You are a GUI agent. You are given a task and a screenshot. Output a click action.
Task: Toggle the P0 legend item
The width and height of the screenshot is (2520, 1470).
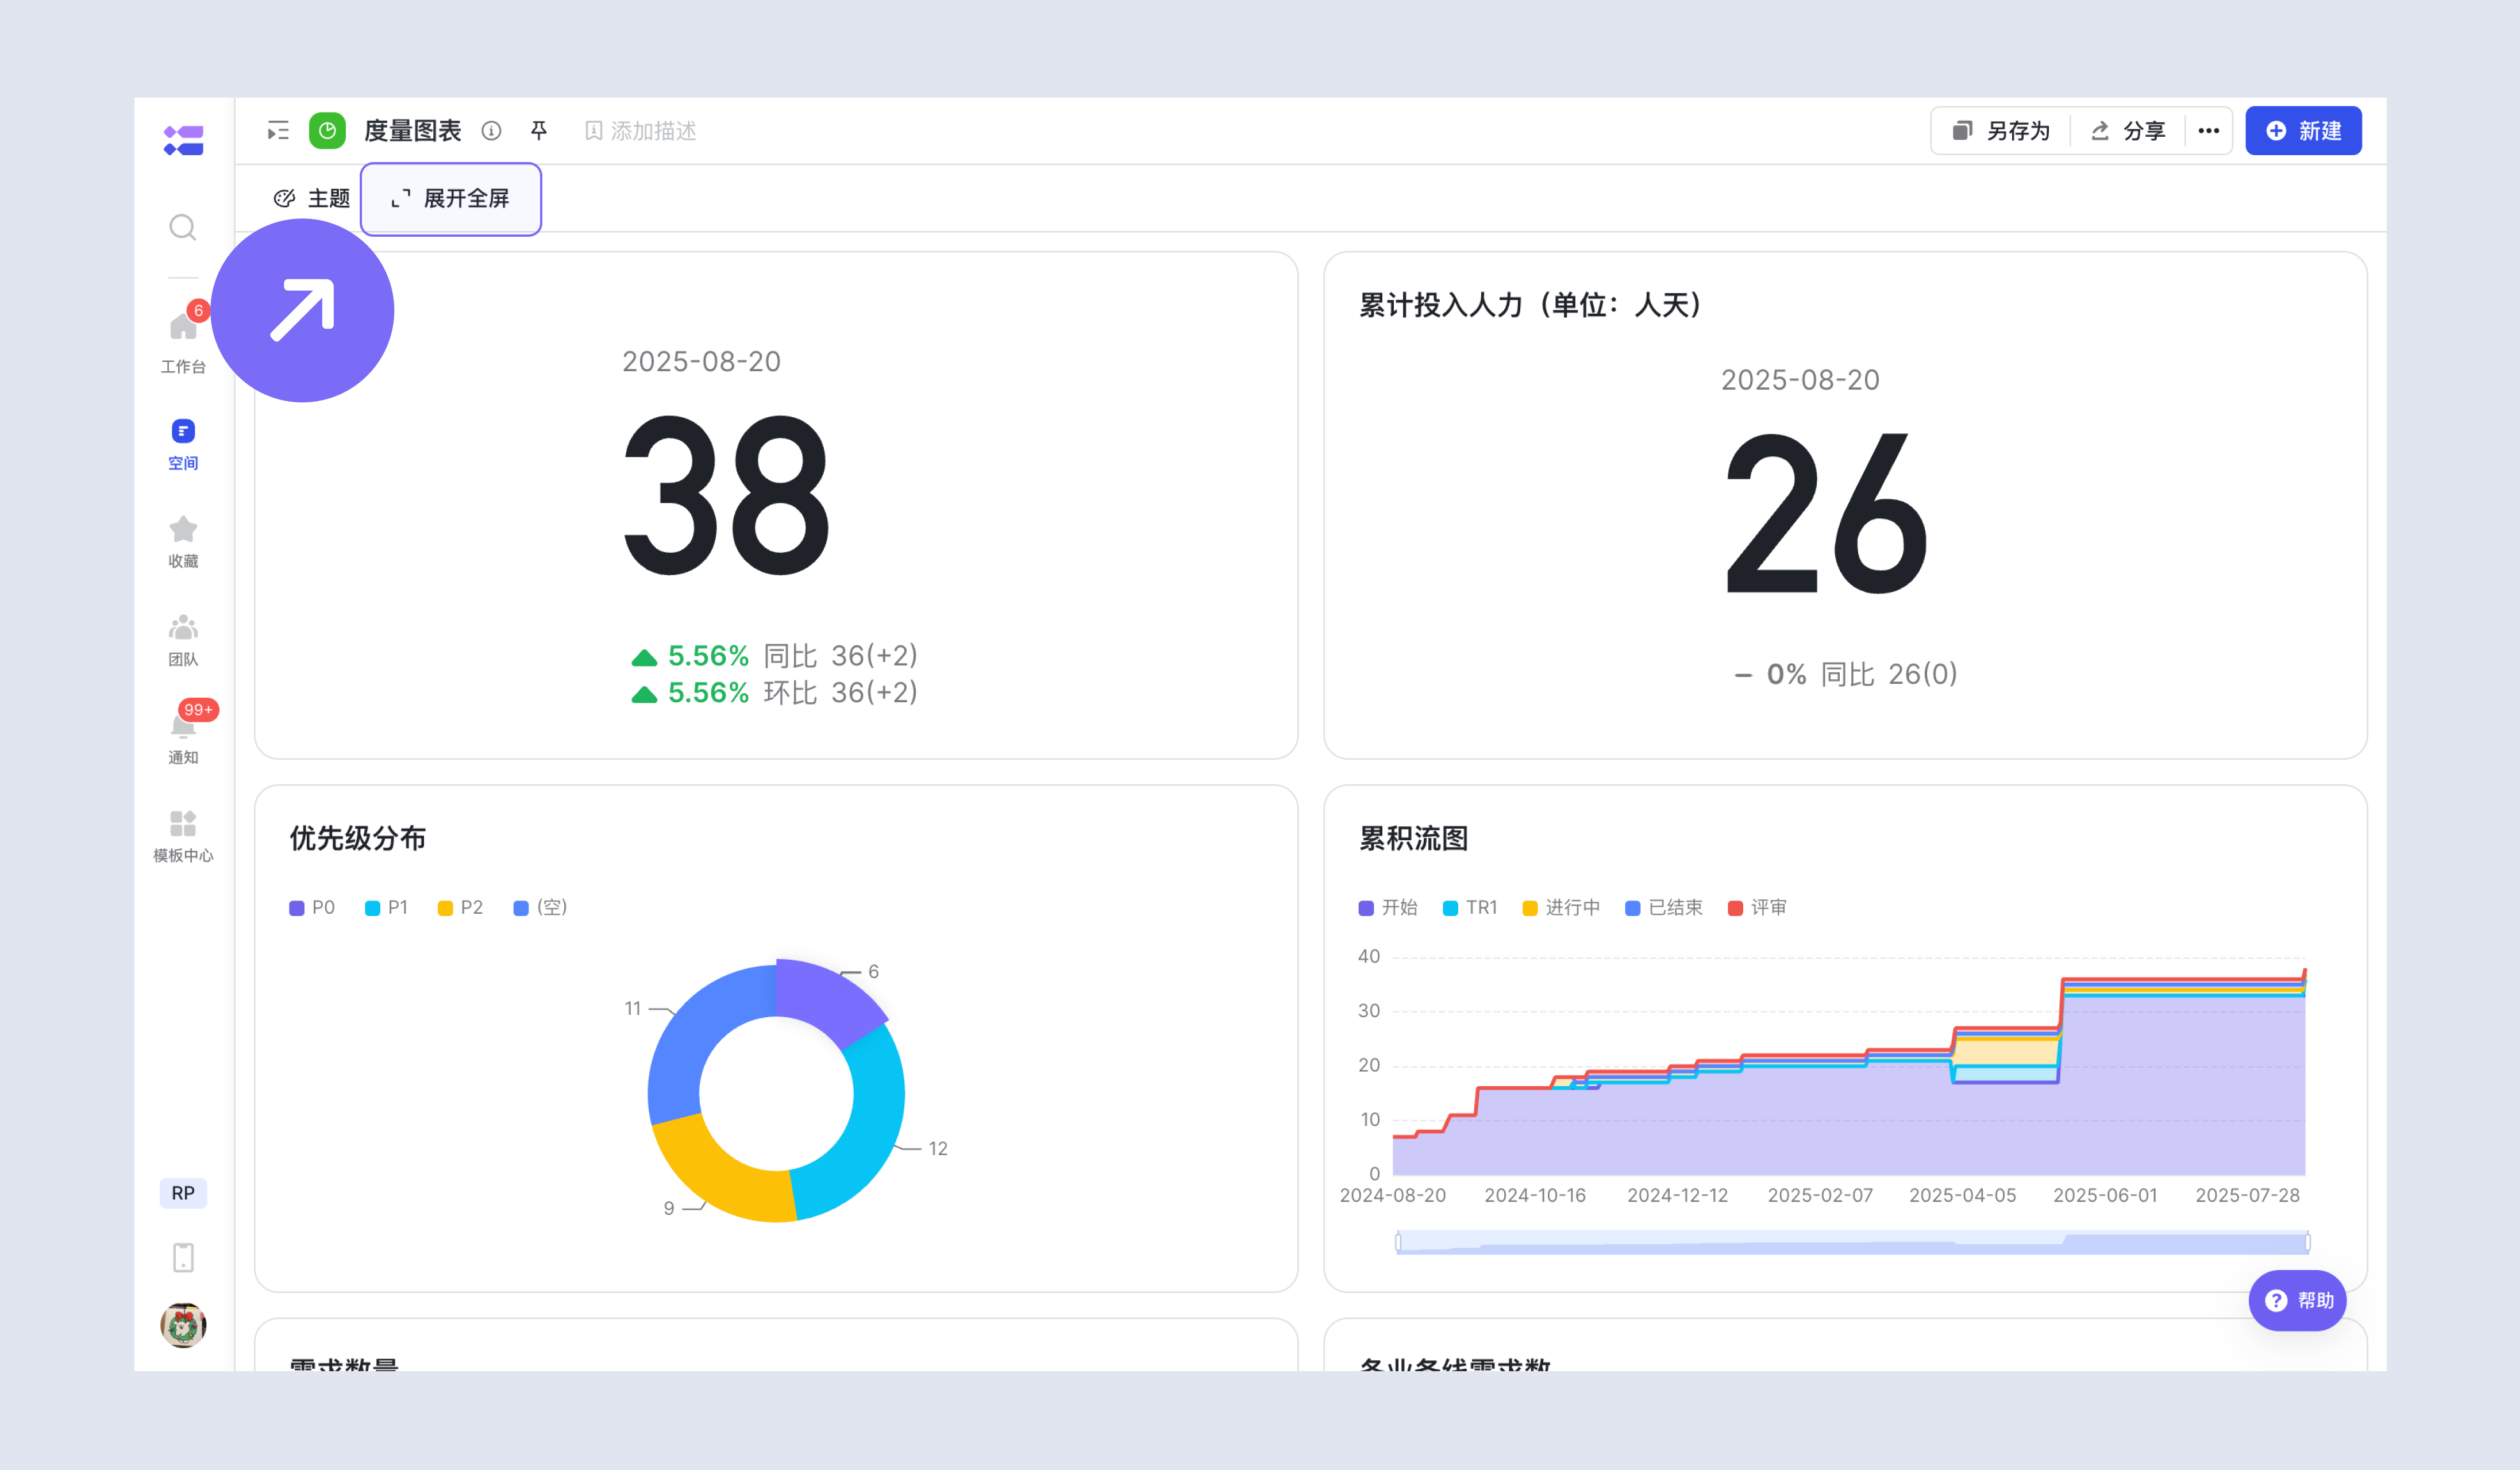312,908
